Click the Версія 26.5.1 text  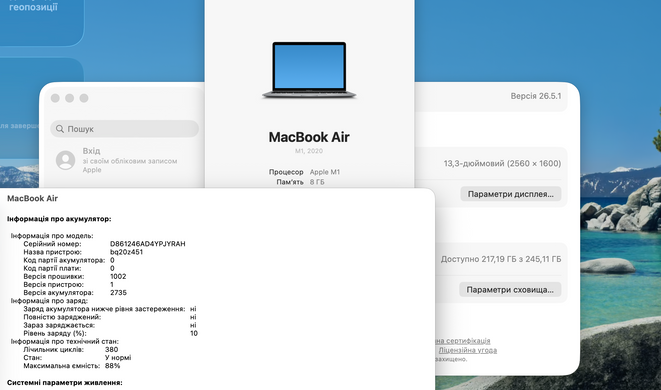[536, 96]
